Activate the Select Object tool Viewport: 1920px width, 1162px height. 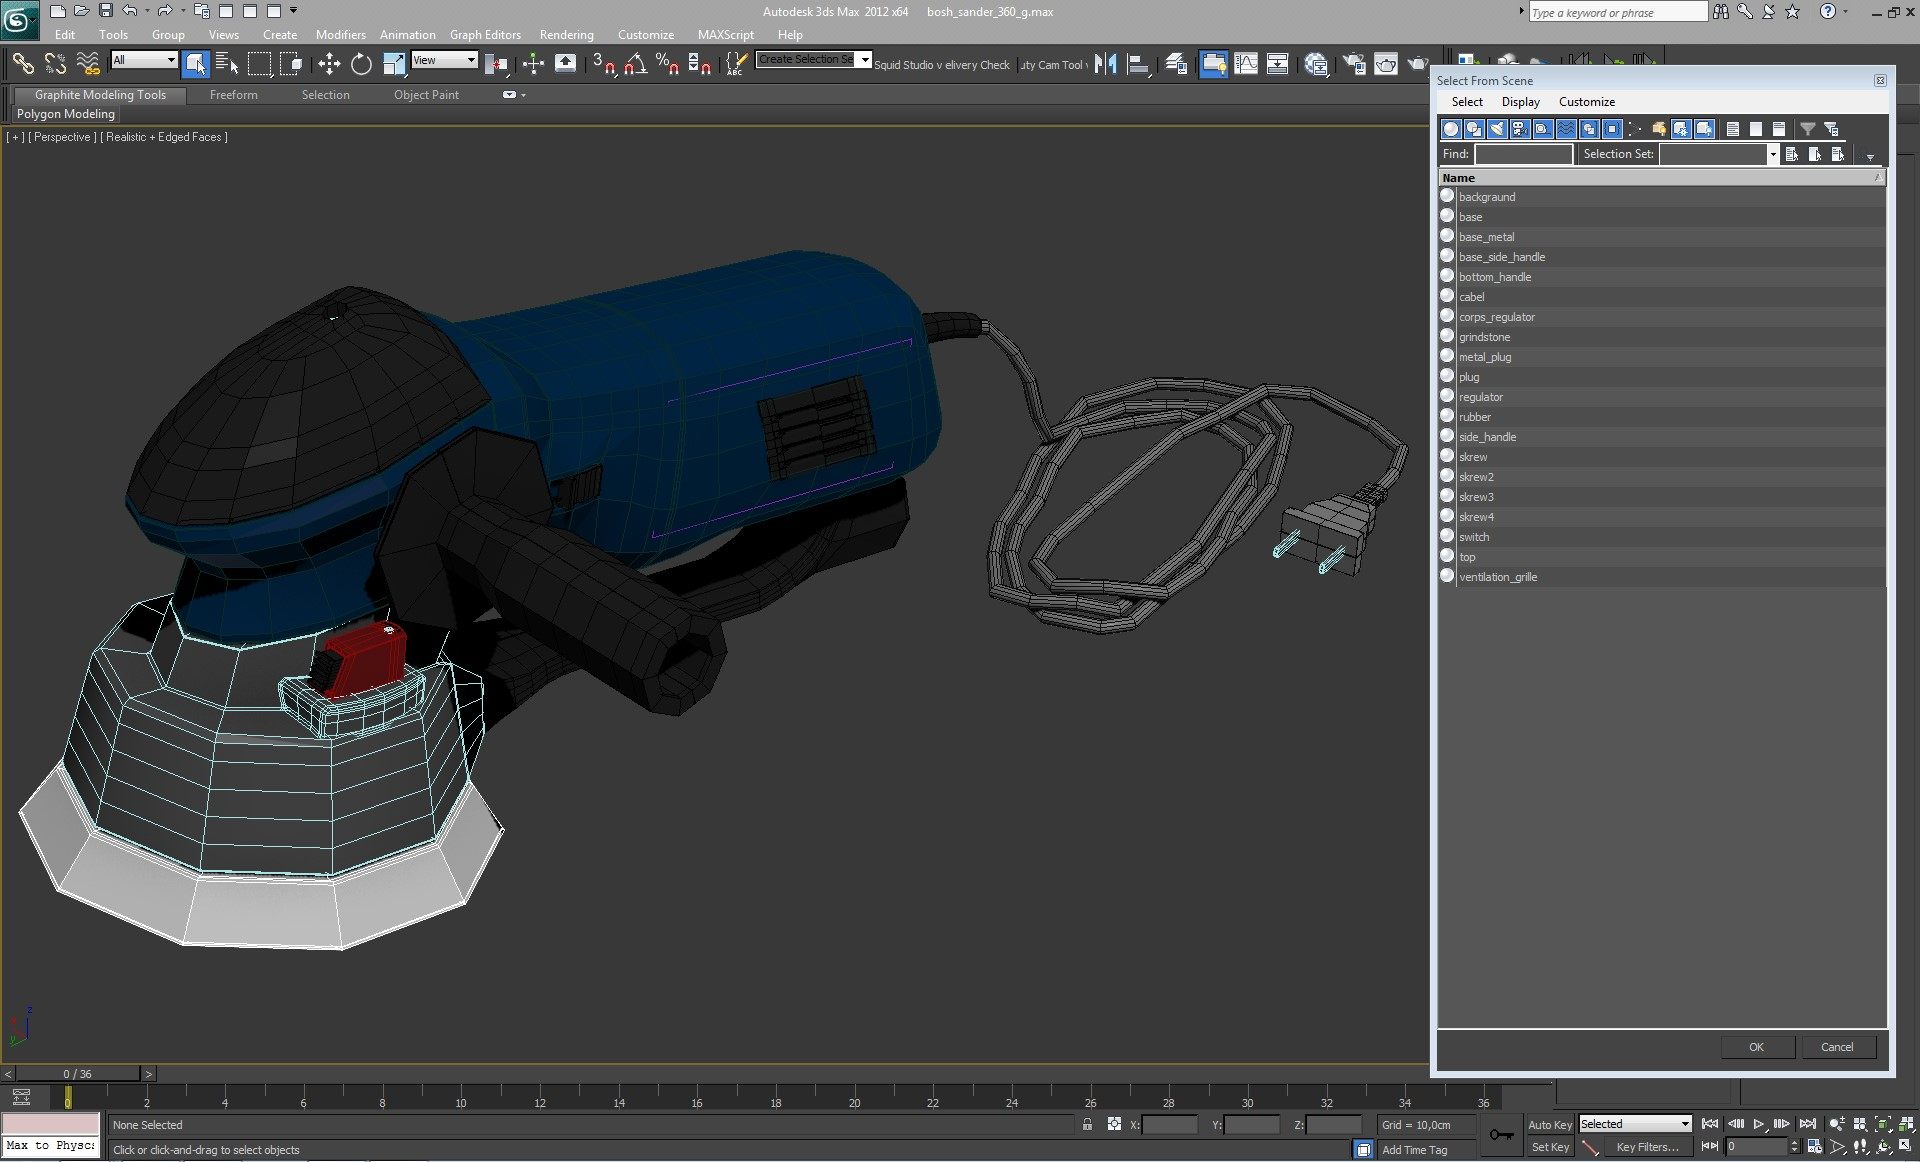(x=196, y=64)
